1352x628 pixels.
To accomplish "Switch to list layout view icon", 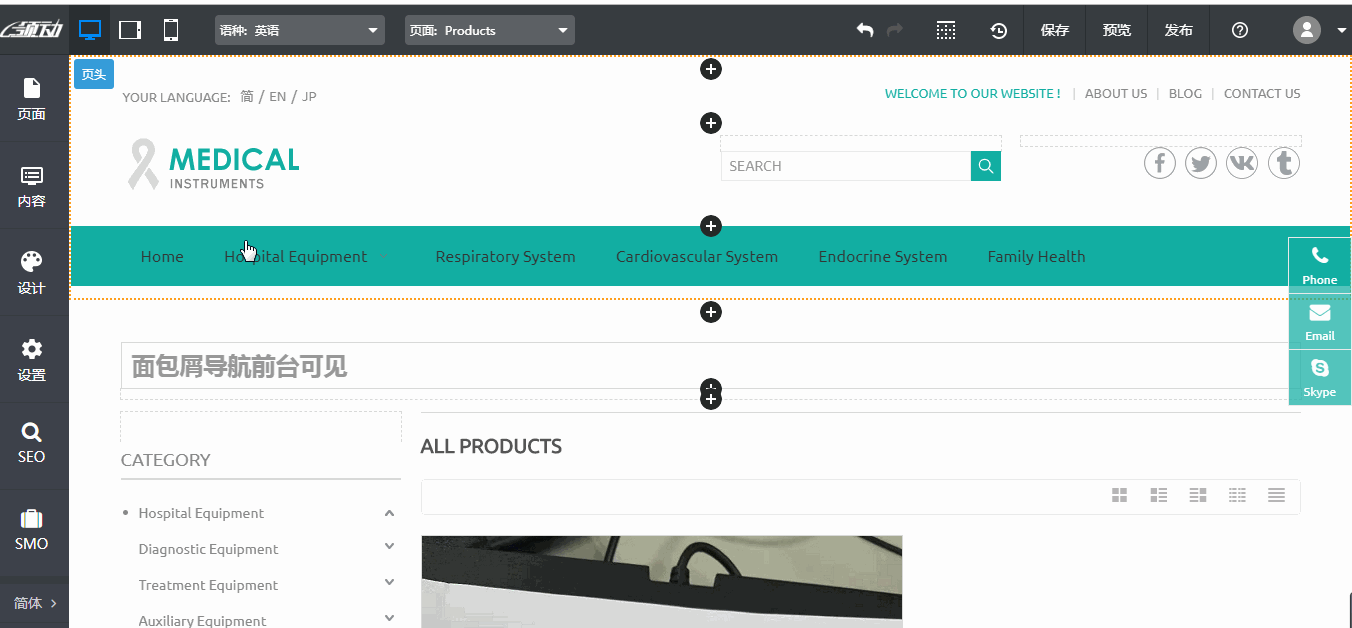I will [x=1276, y=495].
